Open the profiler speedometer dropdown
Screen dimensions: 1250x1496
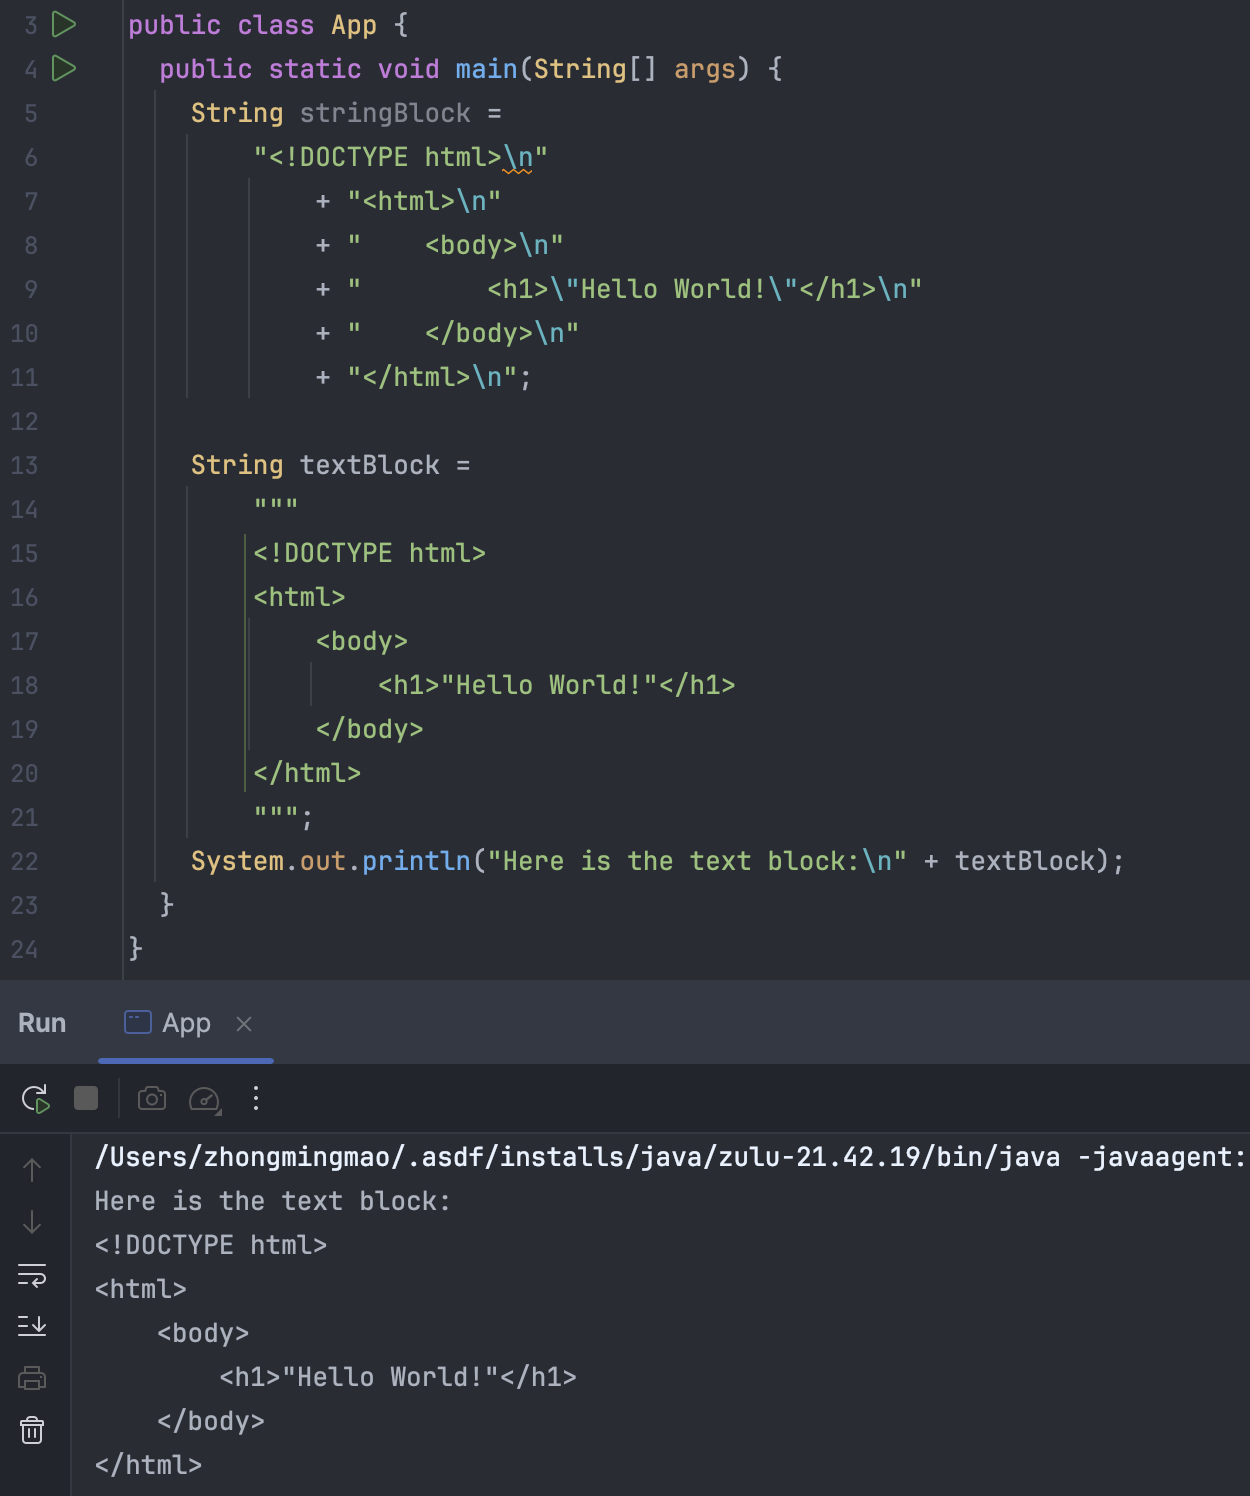point(205,1100)
